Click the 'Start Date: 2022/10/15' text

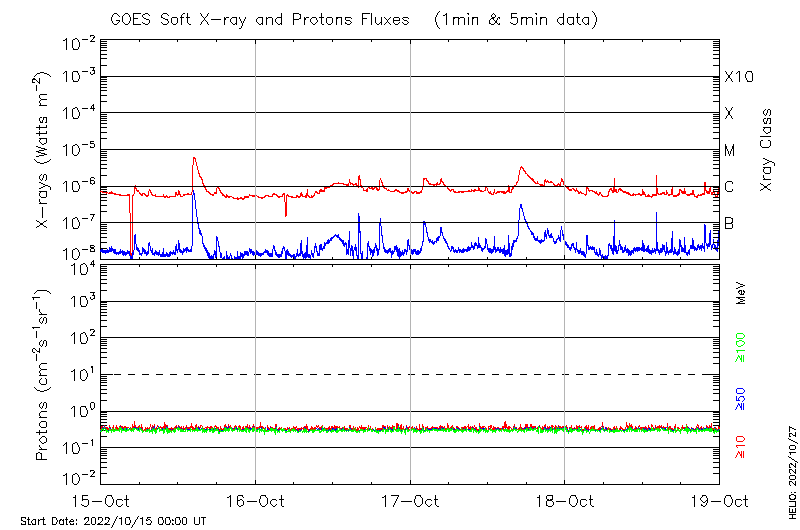(113, 521)
